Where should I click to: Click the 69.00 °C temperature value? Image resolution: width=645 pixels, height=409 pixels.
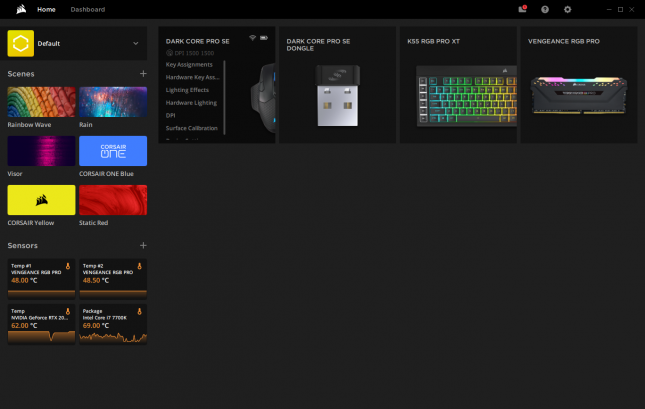click(96, 325)
